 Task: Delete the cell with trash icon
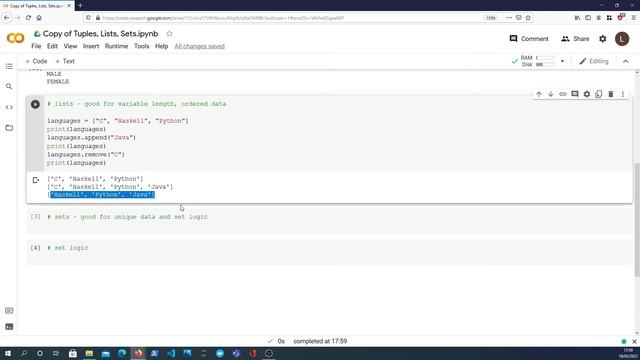pyautogui.click(x=611, y=94)
